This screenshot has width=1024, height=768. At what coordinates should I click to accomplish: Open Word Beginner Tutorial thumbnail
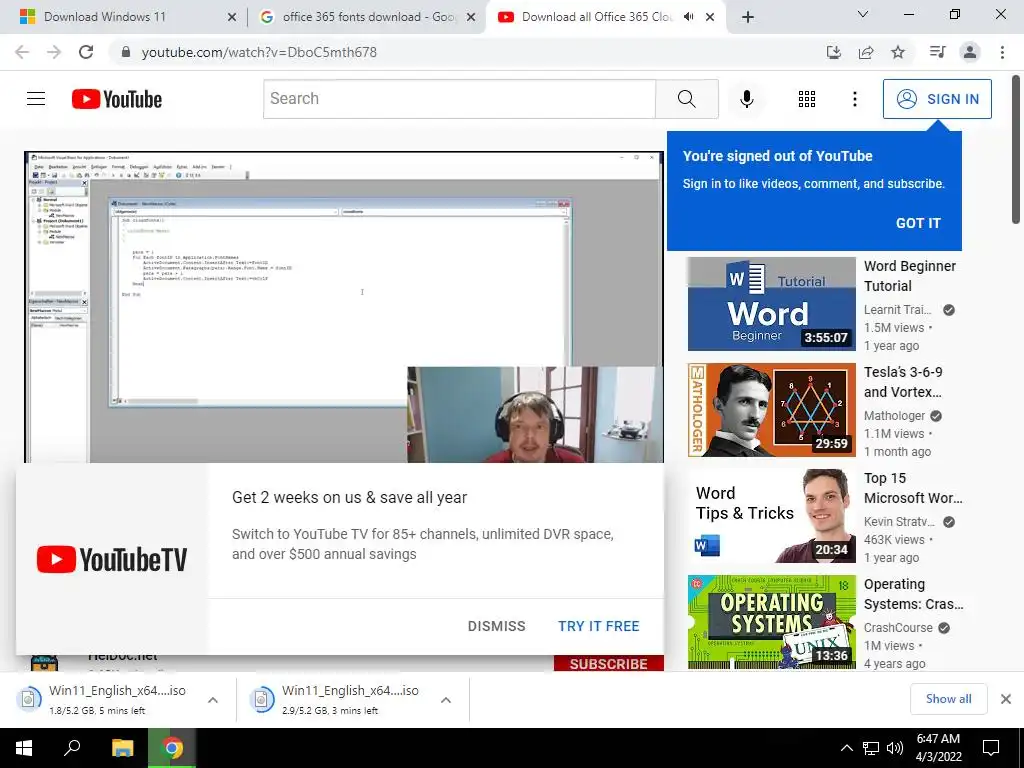[771, 304]
